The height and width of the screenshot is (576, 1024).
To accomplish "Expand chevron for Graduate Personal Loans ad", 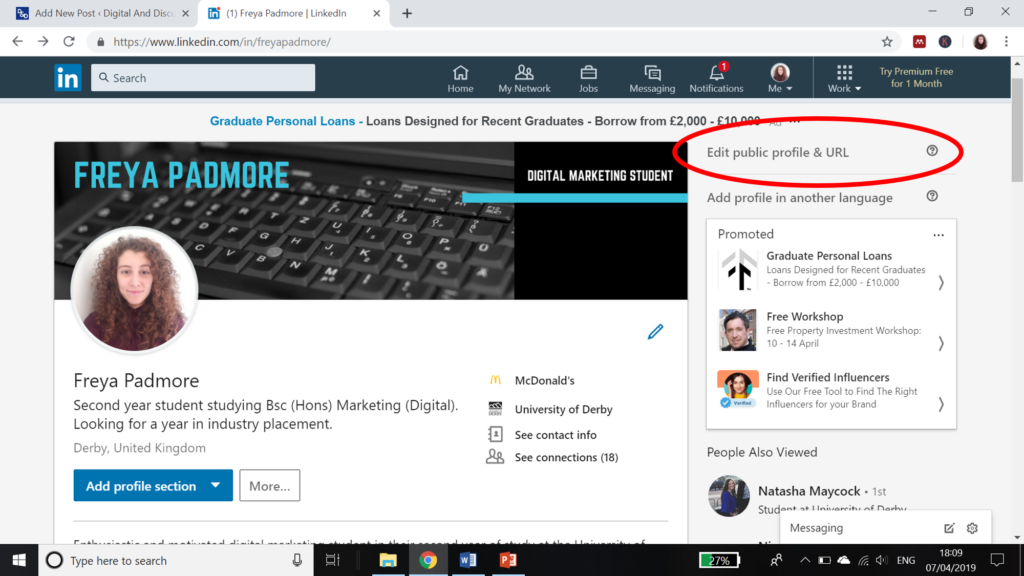I will [941, 283].
